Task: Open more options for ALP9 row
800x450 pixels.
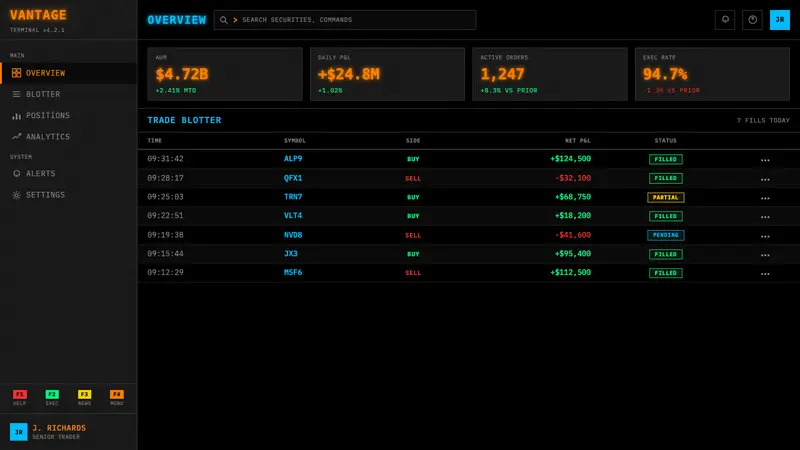Action: (x=765, y=160)
